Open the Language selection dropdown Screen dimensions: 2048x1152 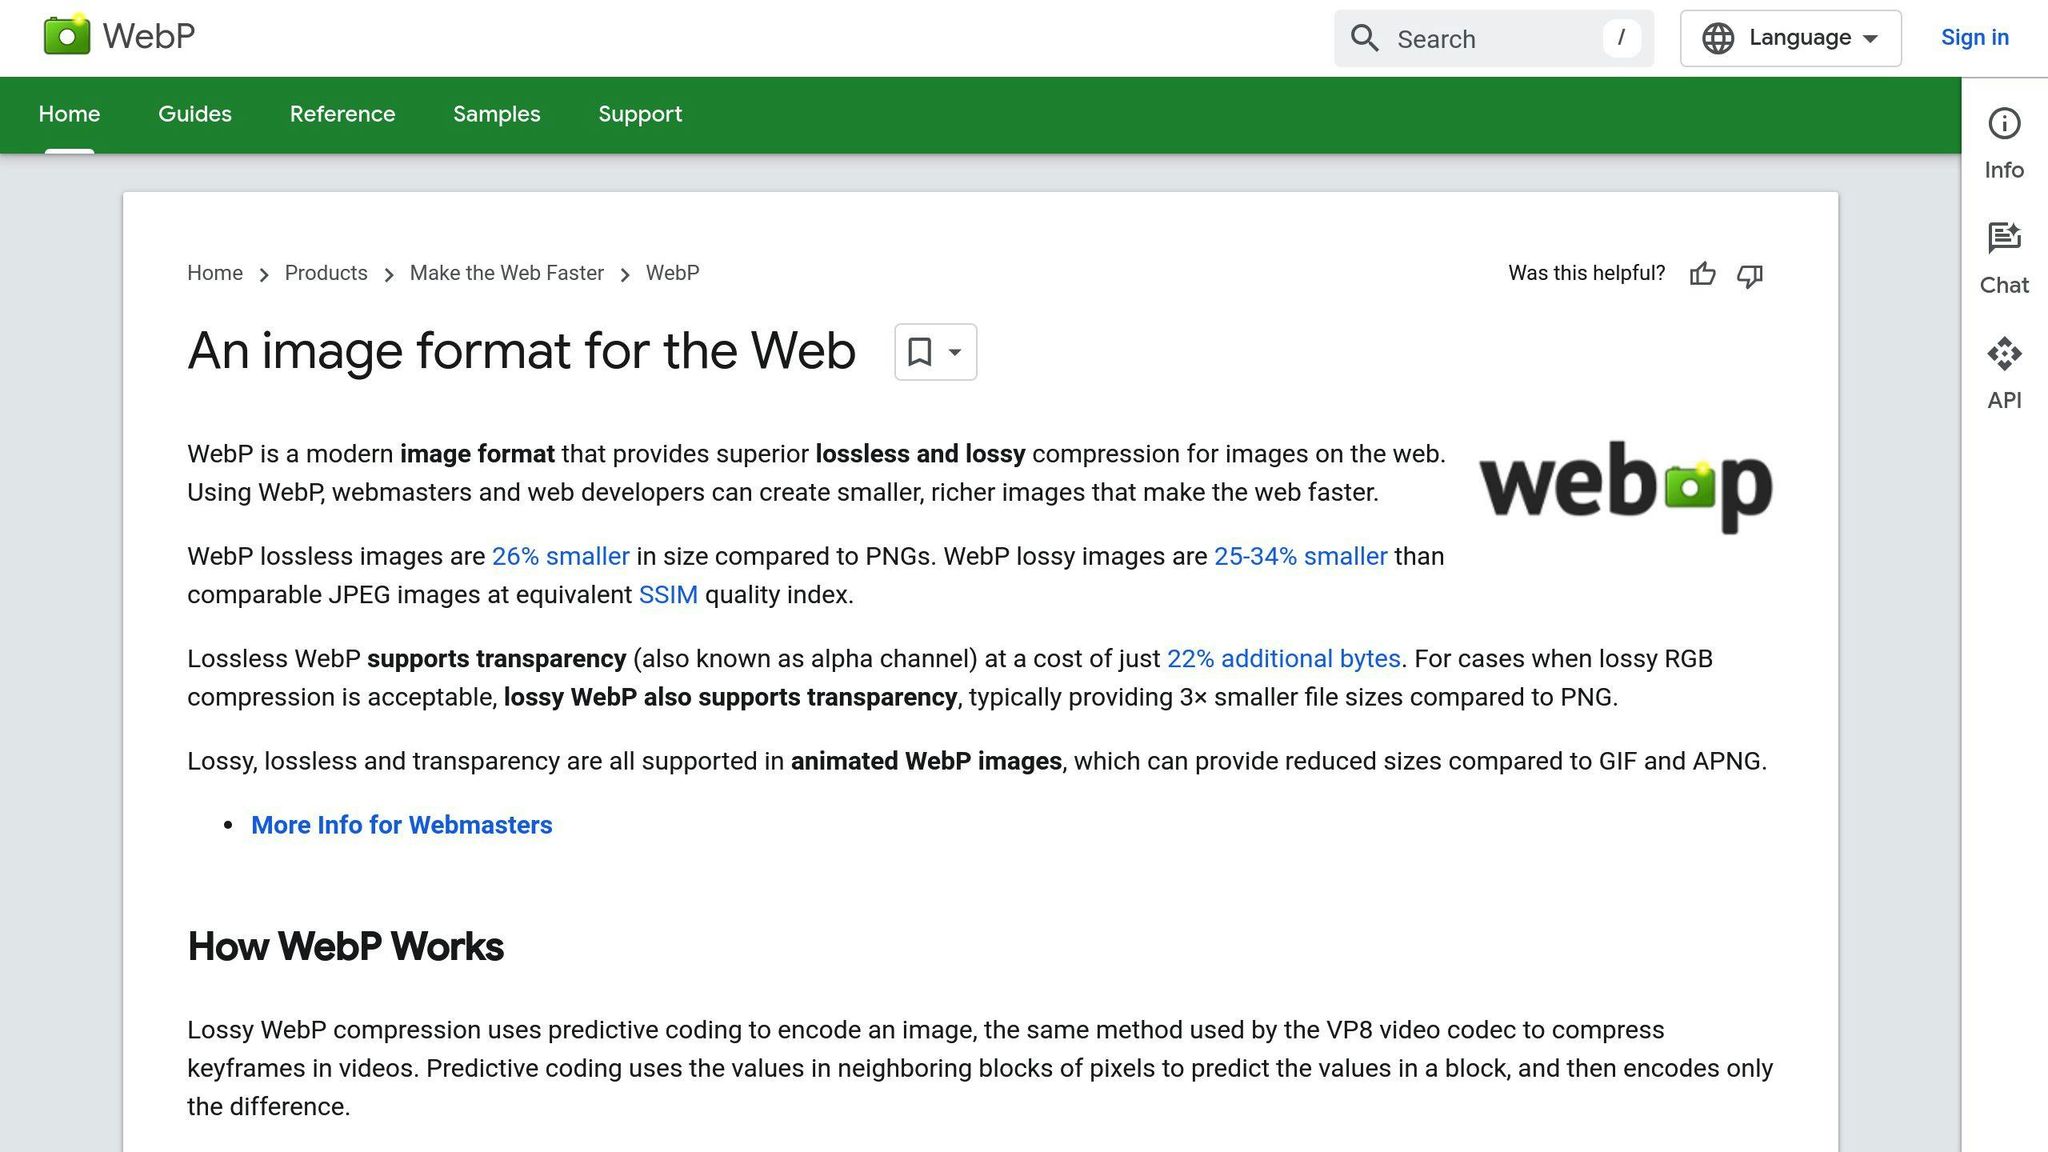point(1790,37)
